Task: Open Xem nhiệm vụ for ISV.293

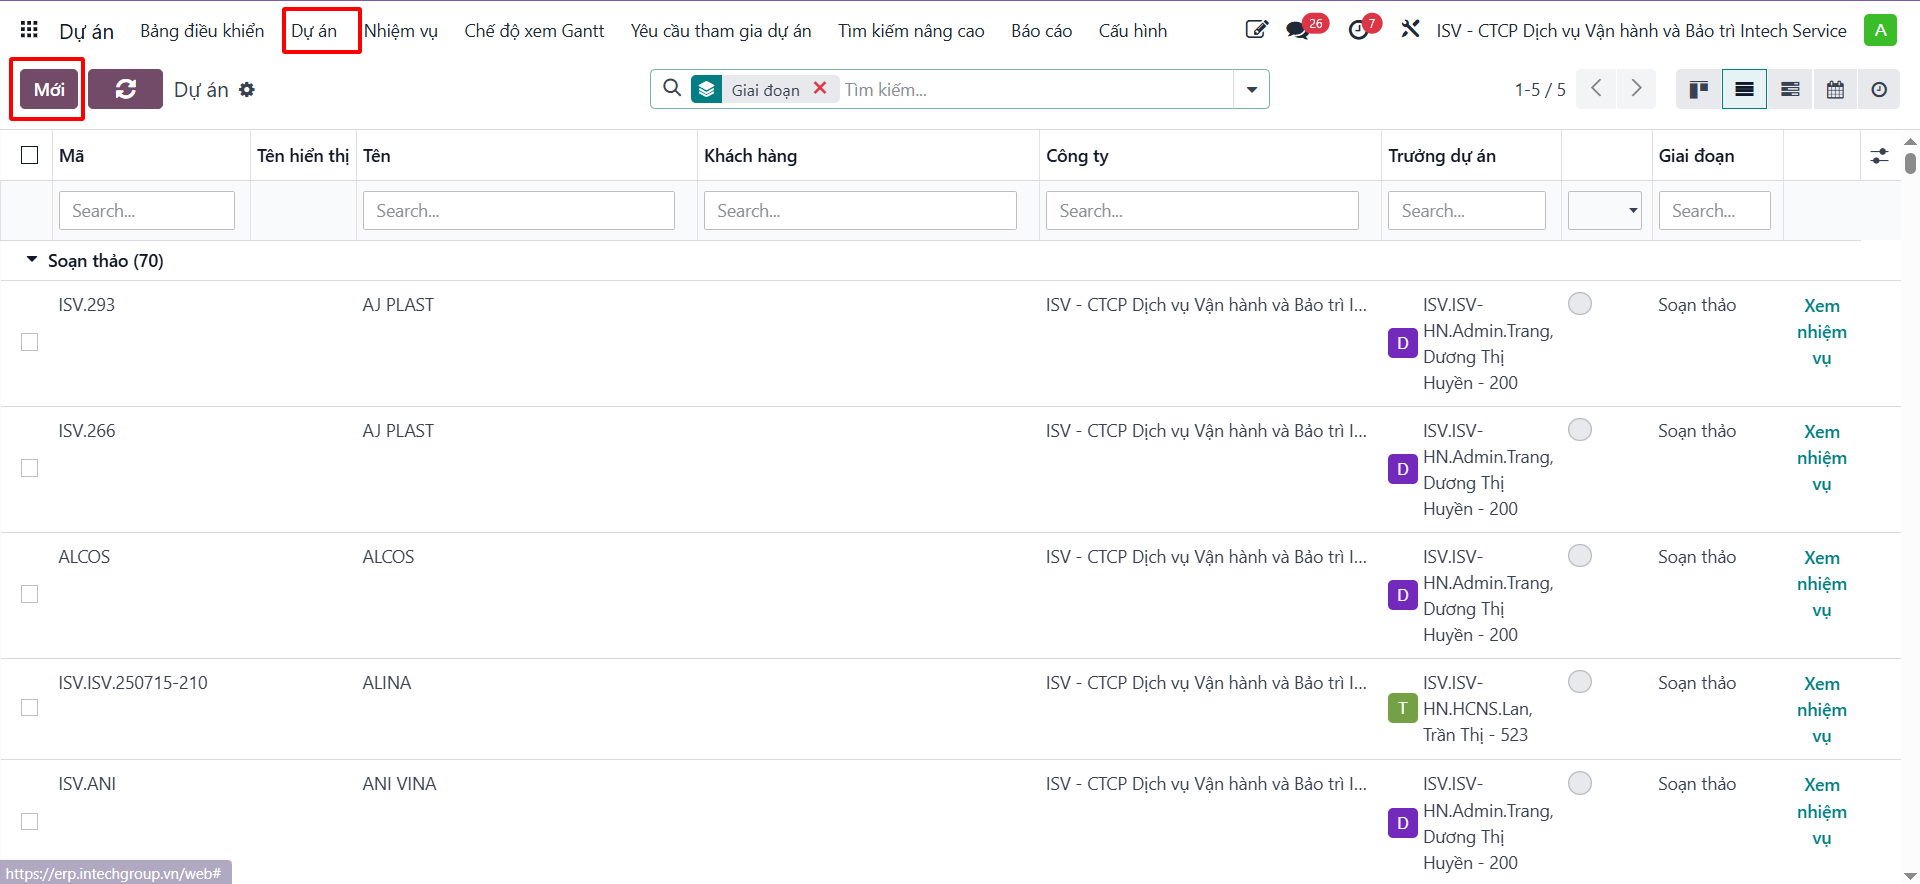Action: pos(1821,332)
